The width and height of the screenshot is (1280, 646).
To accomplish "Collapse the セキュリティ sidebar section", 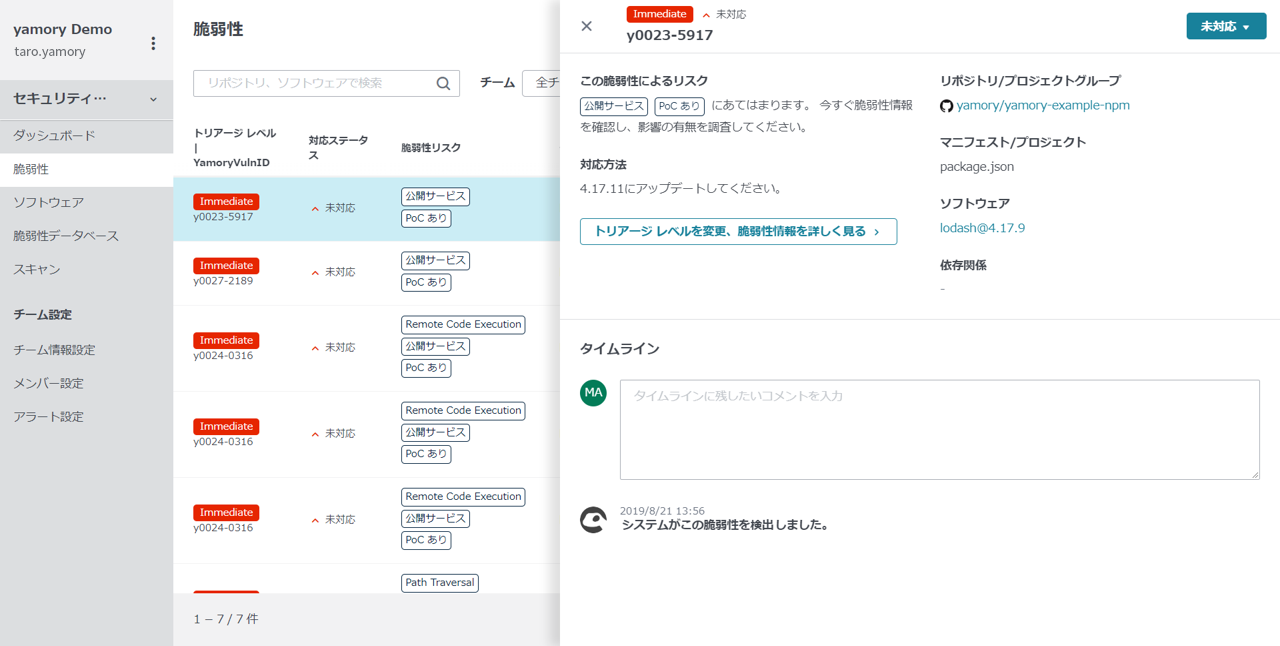I will coord(153,99).
